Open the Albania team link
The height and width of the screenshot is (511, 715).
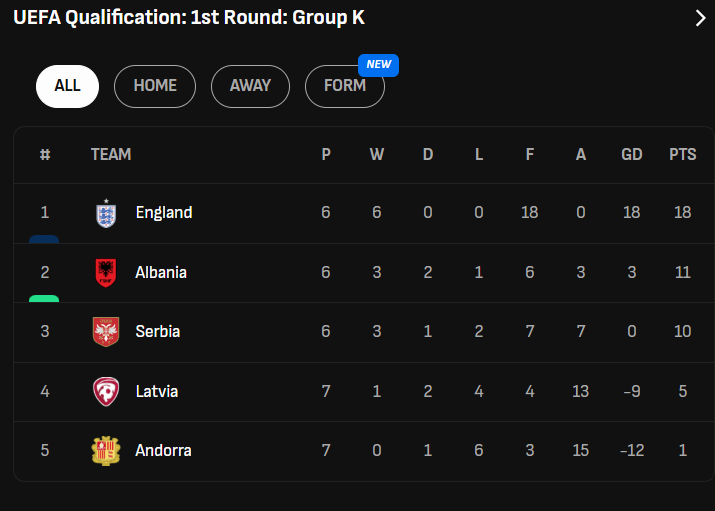pos(161,272)
